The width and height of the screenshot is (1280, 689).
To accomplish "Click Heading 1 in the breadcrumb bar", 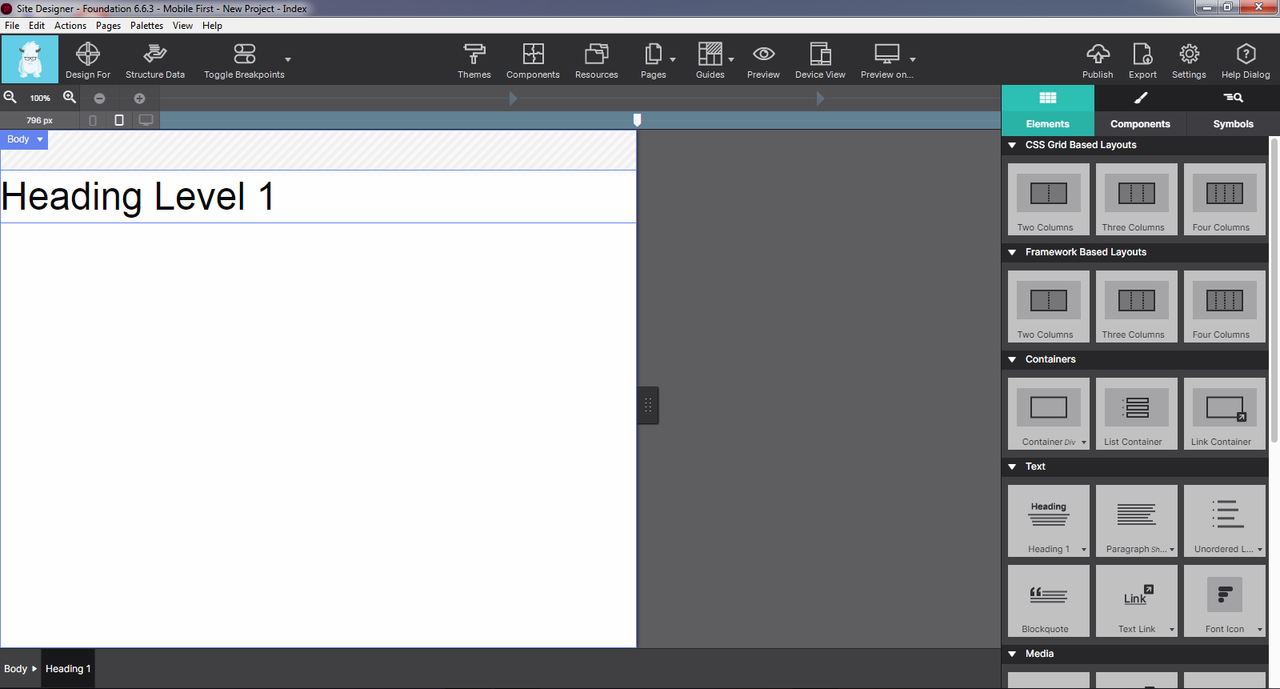I will pos(68,669).
